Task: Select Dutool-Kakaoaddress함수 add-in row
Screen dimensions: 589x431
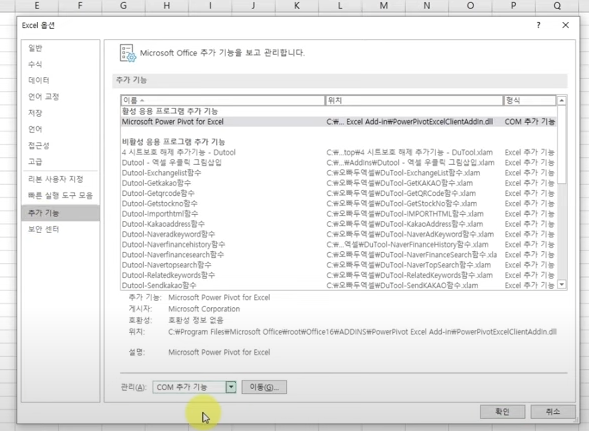Action: (338, 224)
